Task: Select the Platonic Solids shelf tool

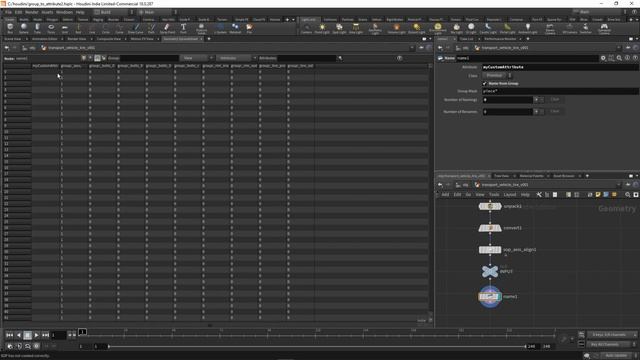Action: point(201,28)
